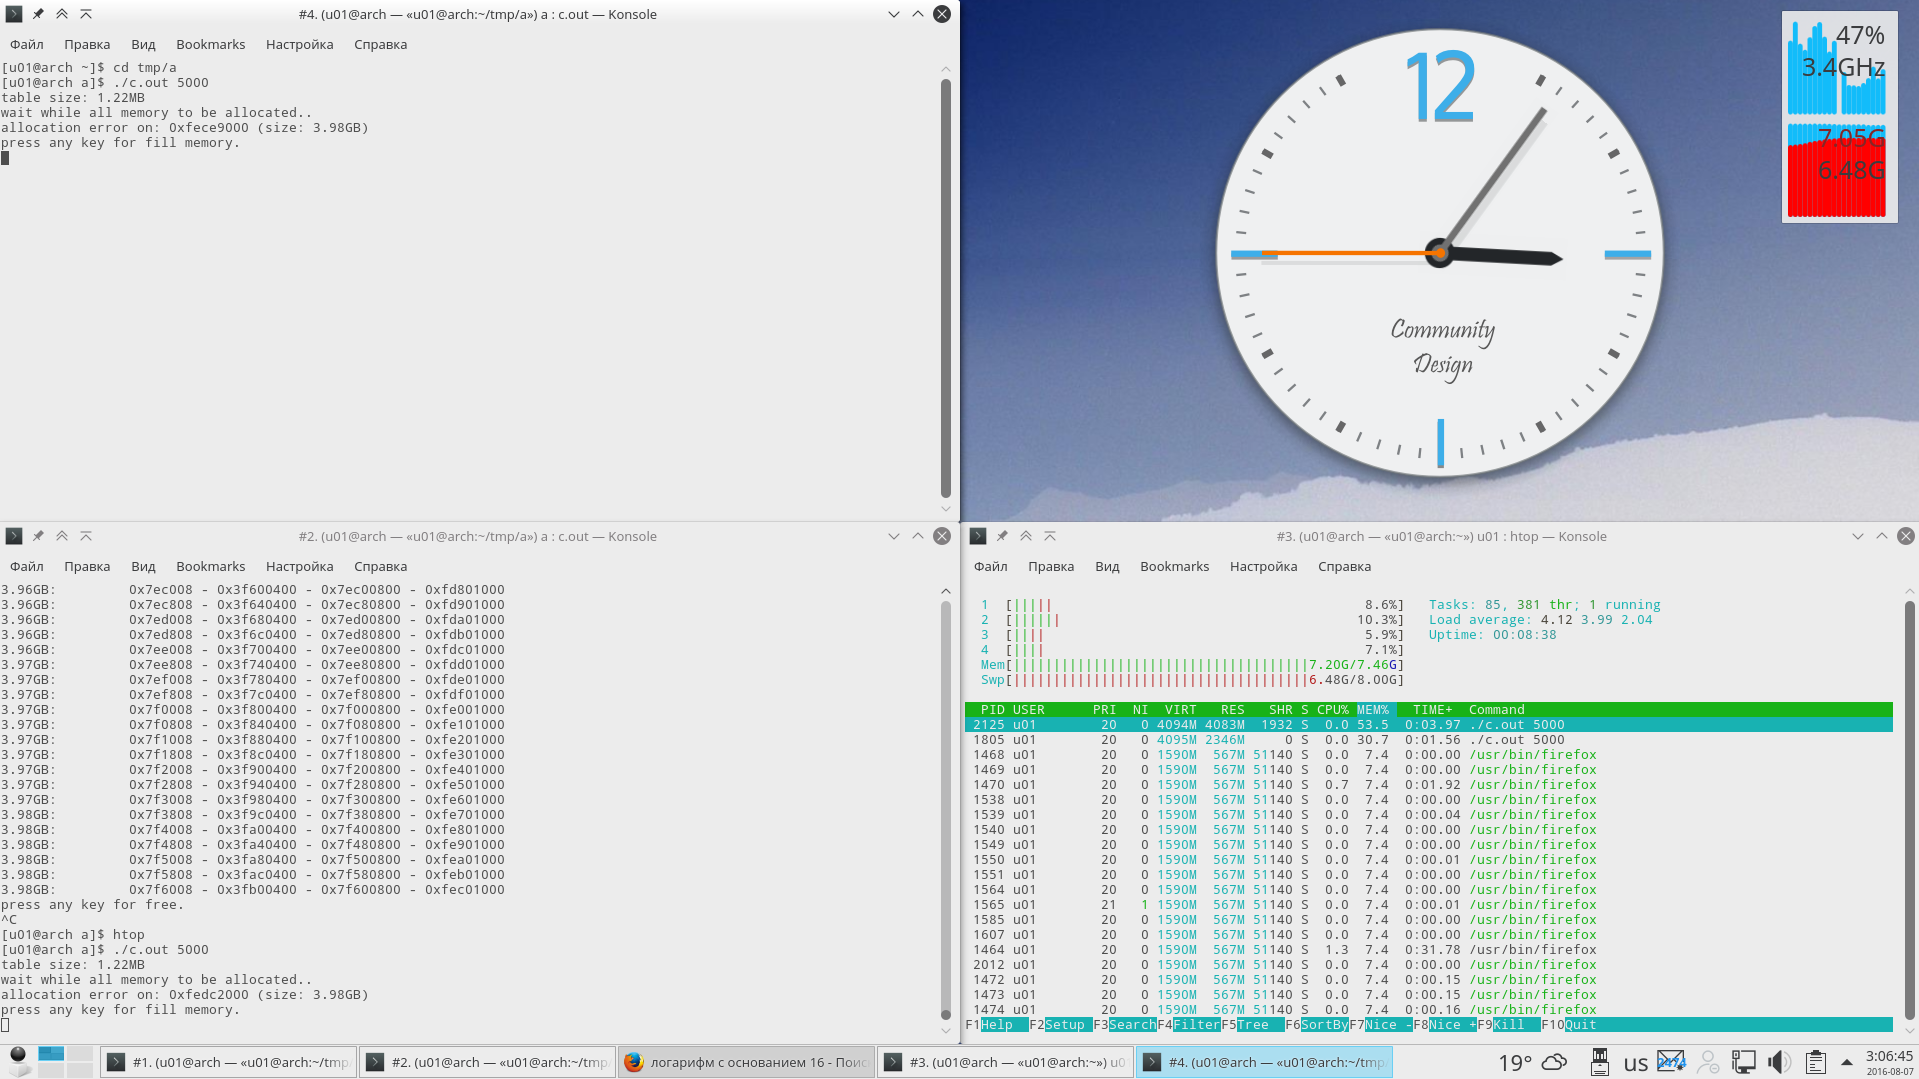
Task: Open Файл menu in top Konsole window
Action: (27, 44)
